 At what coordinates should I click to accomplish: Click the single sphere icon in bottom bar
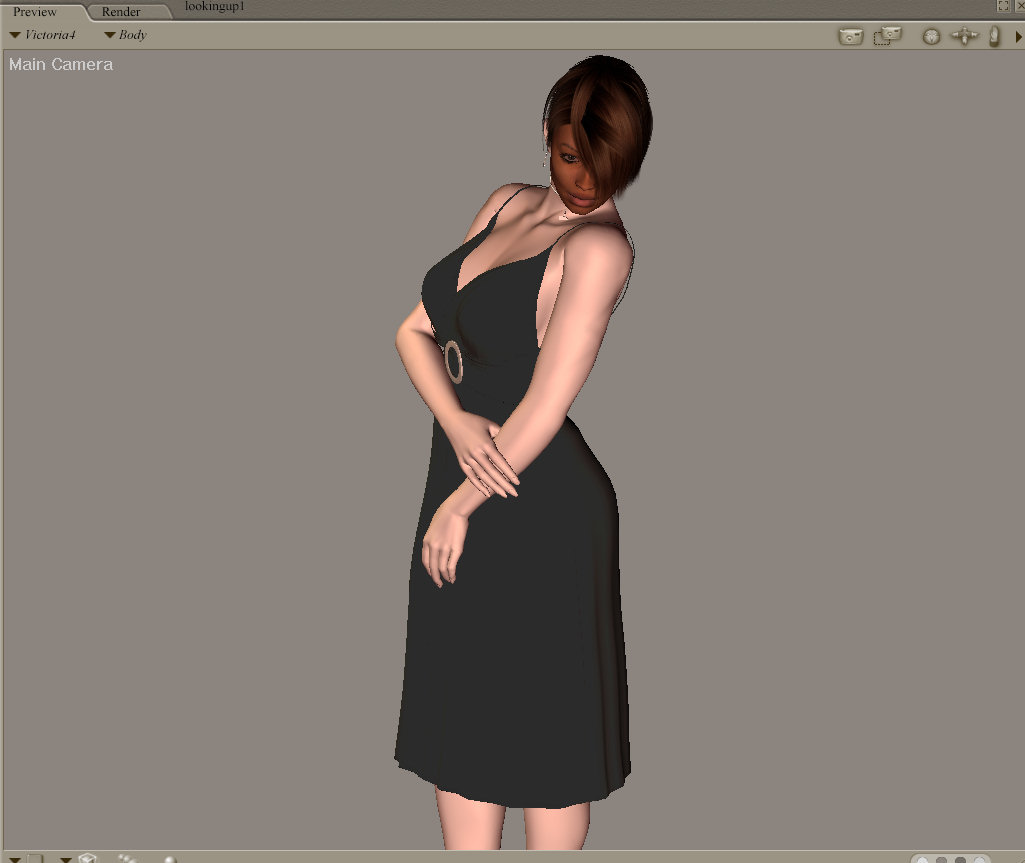tap(170, 859)
